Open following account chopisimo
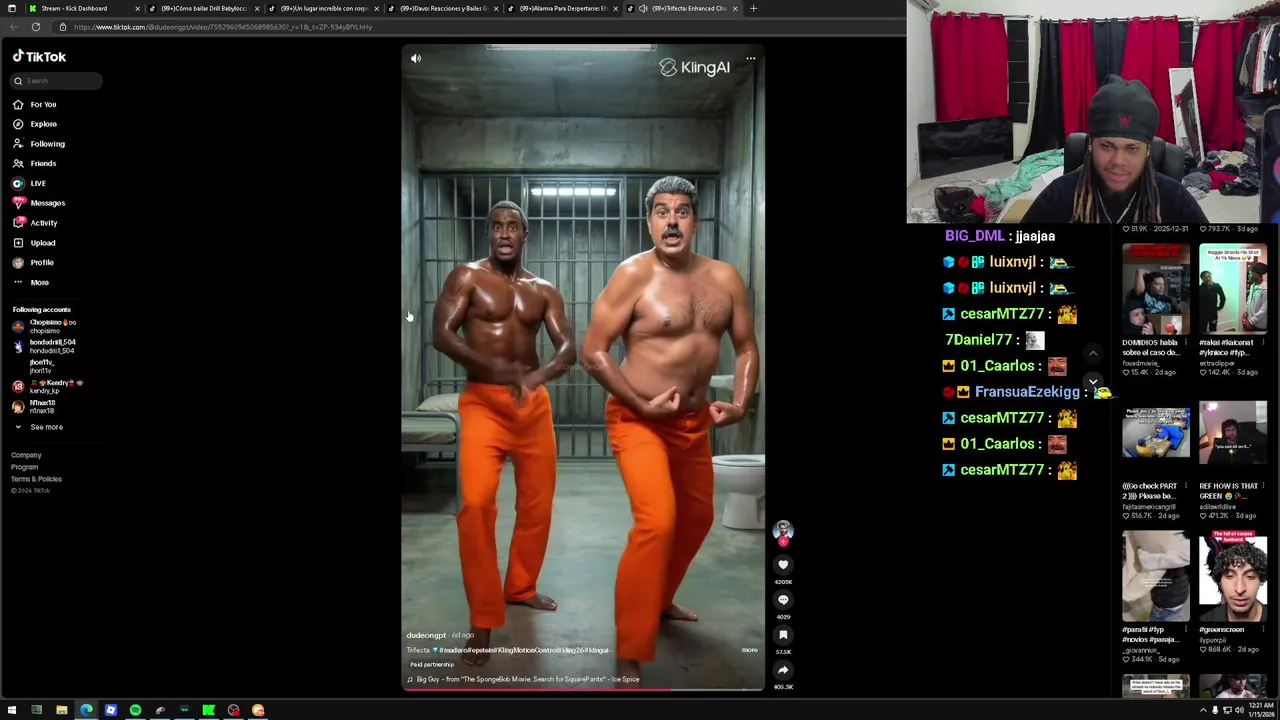The height and width of the screenshot is (720, 1280). click(x=45, y=326)
